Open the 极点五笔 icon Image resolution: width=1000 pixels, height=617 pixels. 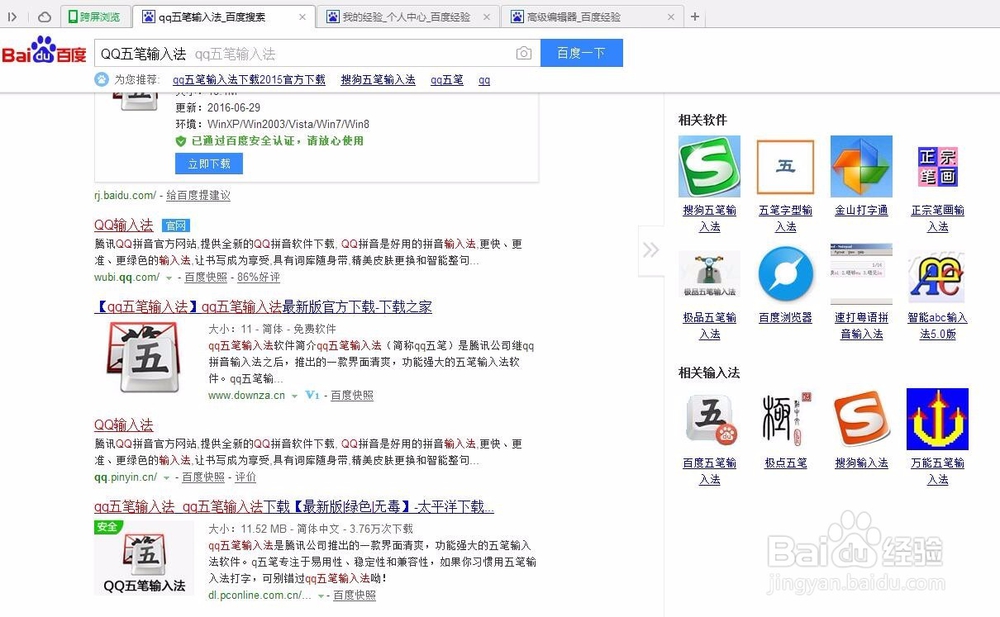786,419
